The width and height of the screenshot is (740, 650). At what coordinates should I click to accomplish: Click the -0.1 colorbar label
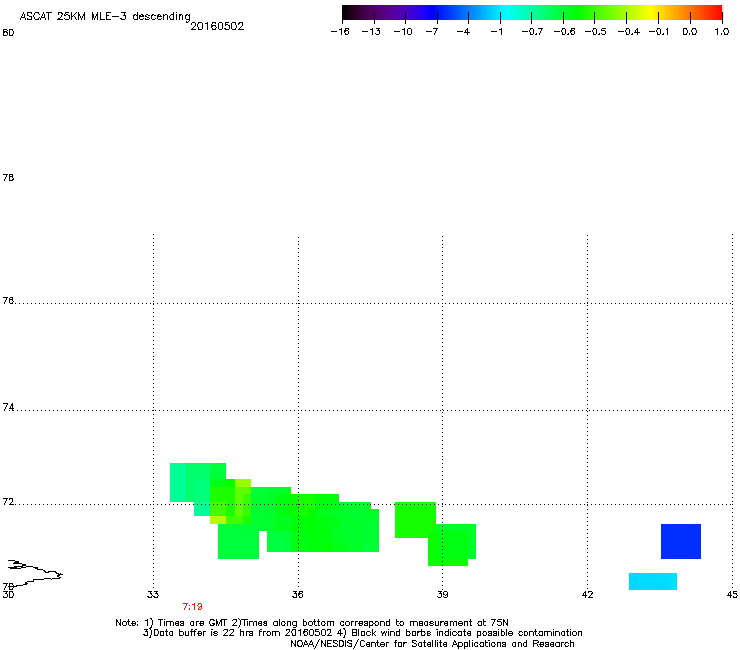click(x=659, y=32)
